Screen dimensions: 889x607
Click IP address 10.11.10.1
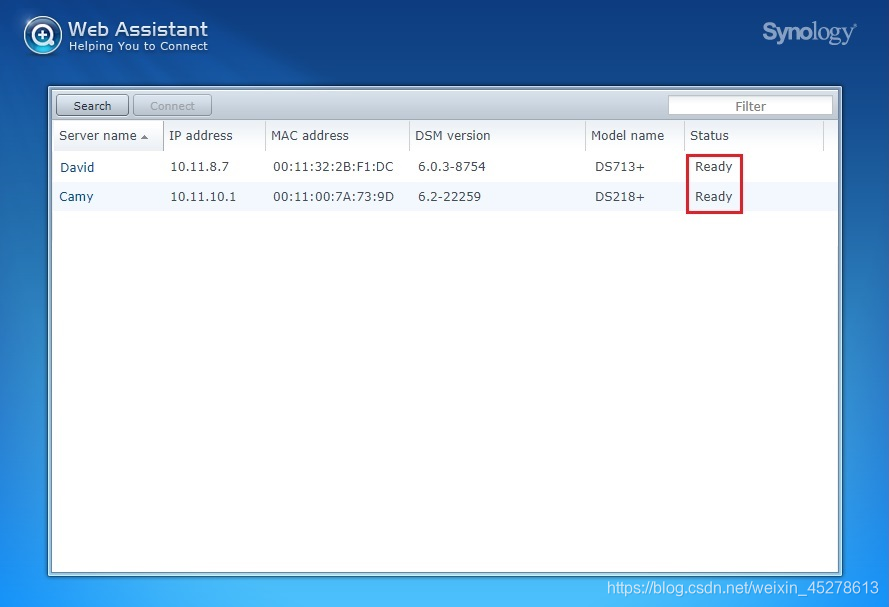tap(203, 197)
